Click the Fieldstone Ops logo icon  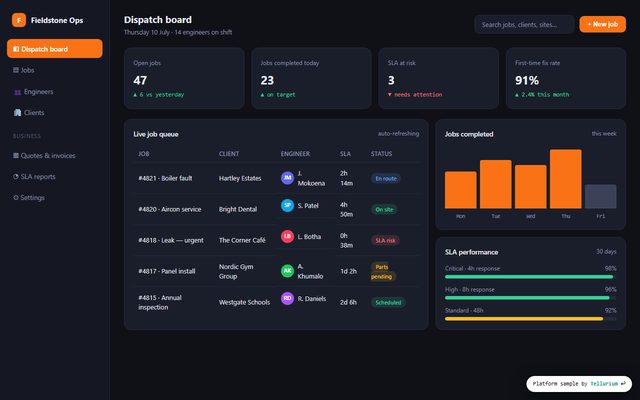(x=19, y=20)
